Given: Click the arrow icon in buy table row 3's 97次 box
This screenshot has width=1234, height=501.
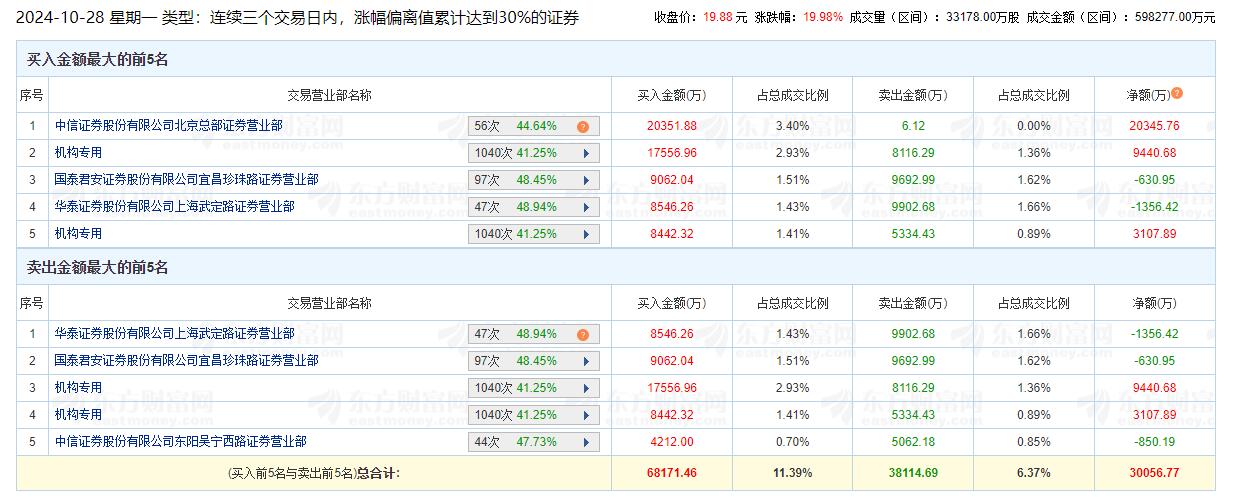Looking at the screenshot, I should (584, 181).
